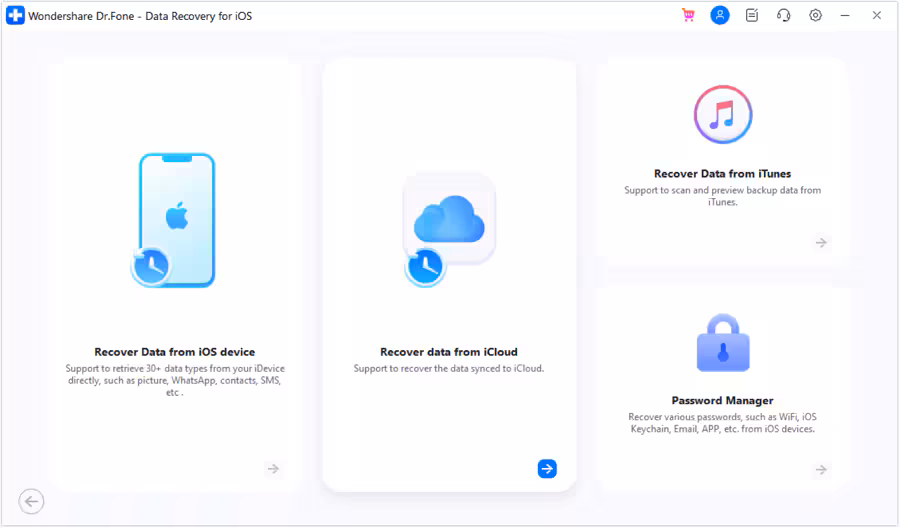Open Recover Data from iTunes heading
The image size is (900, 528).
pyautogui.click(x=723, y=173)
